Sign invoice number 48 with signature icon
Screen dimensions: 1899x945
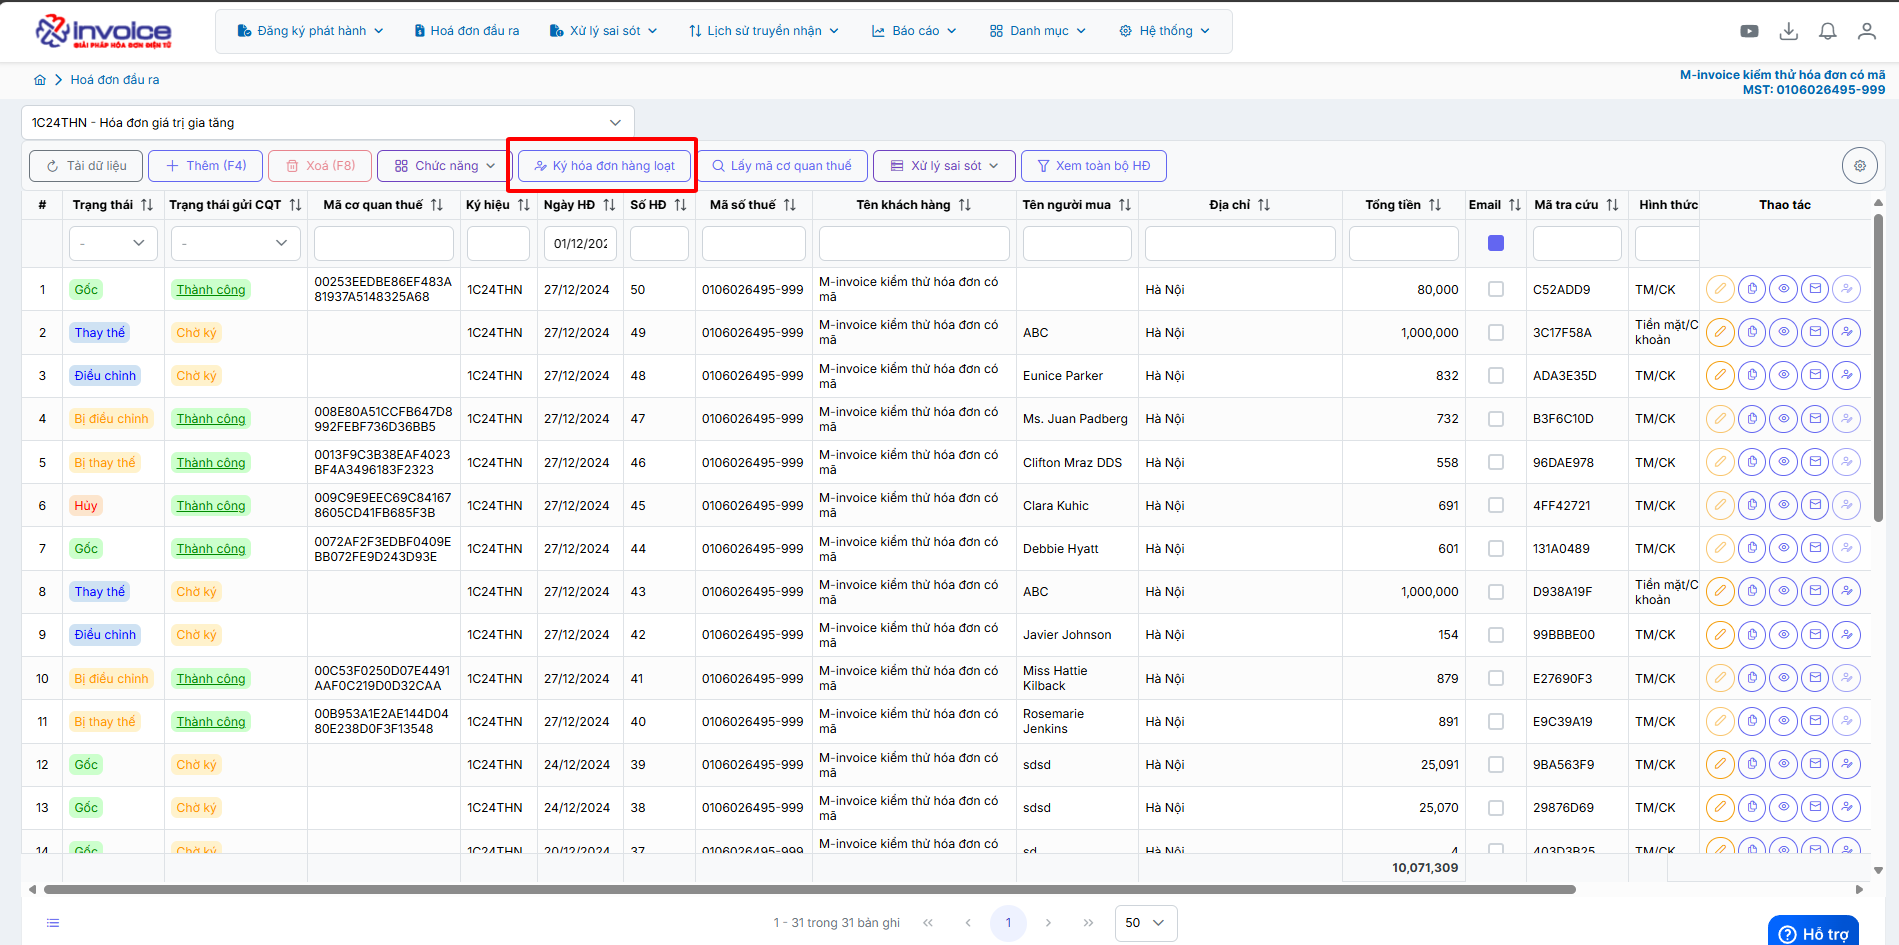tap(1847, 375)
